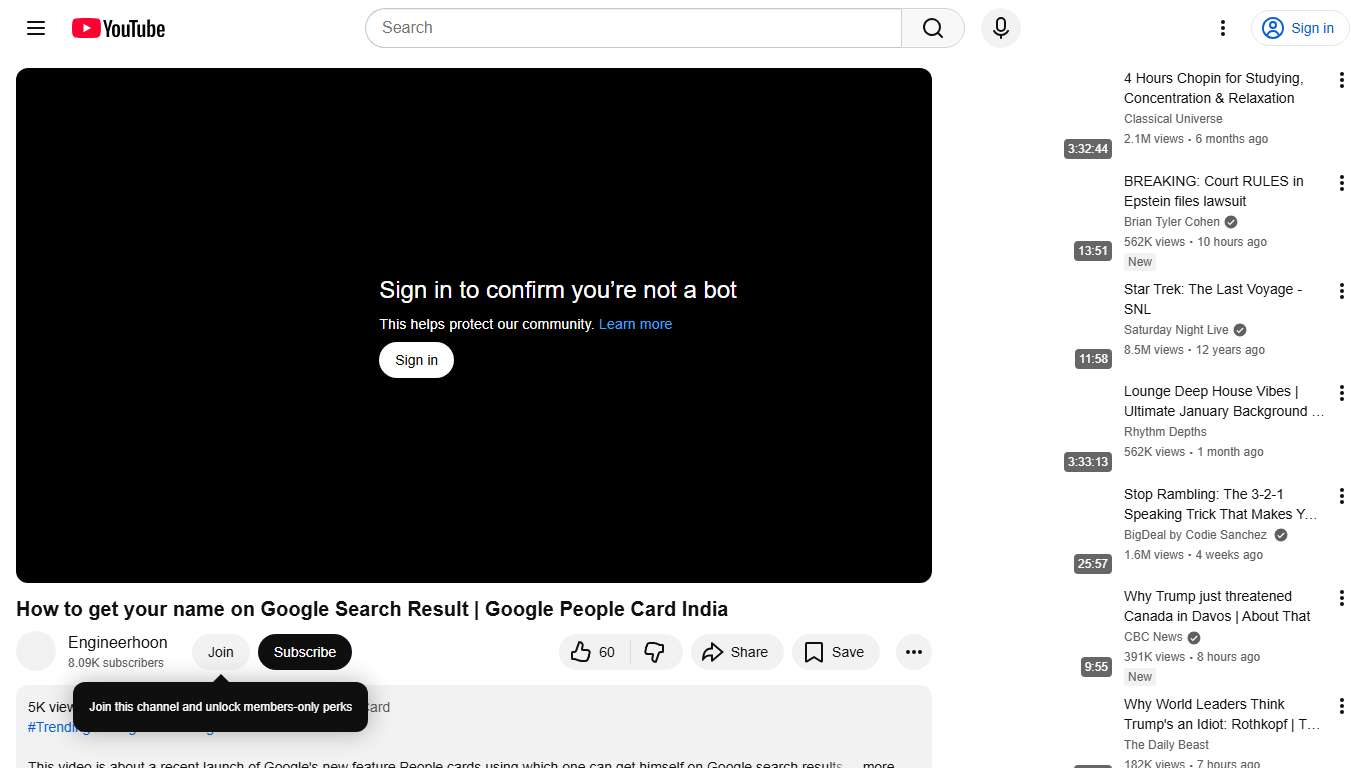This screenshot has height=768, width=1366.
Task: Click the #Trending hashtag link
Action: (x=57, y=727)
